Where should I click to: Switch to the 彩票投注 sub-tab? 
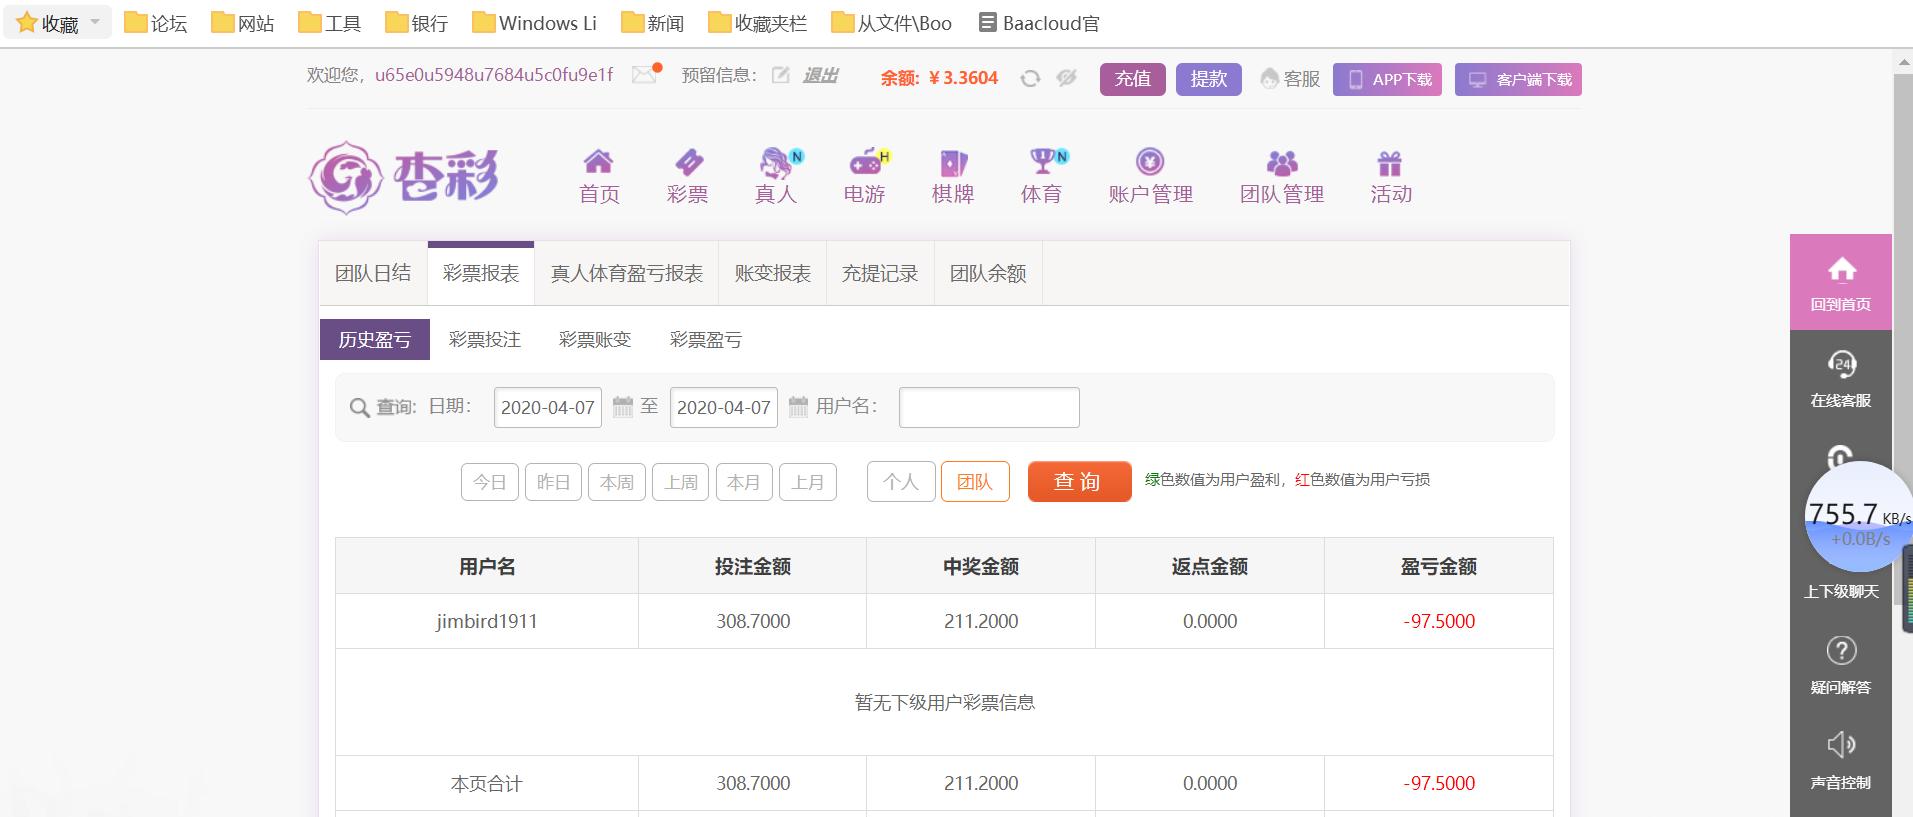coord(485,340)
